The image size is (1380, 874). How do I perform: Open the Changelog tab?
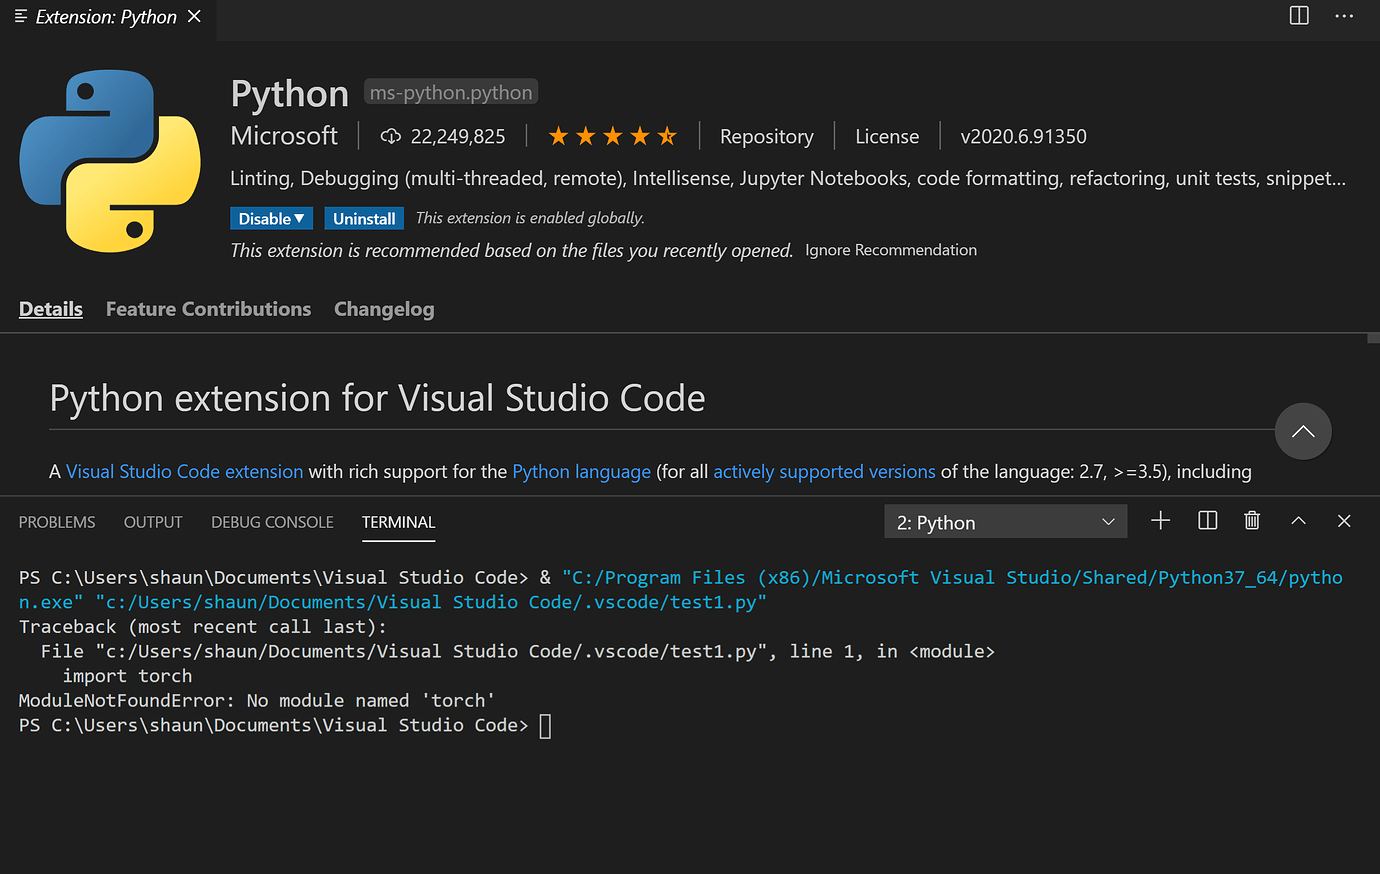pos(384,309)
